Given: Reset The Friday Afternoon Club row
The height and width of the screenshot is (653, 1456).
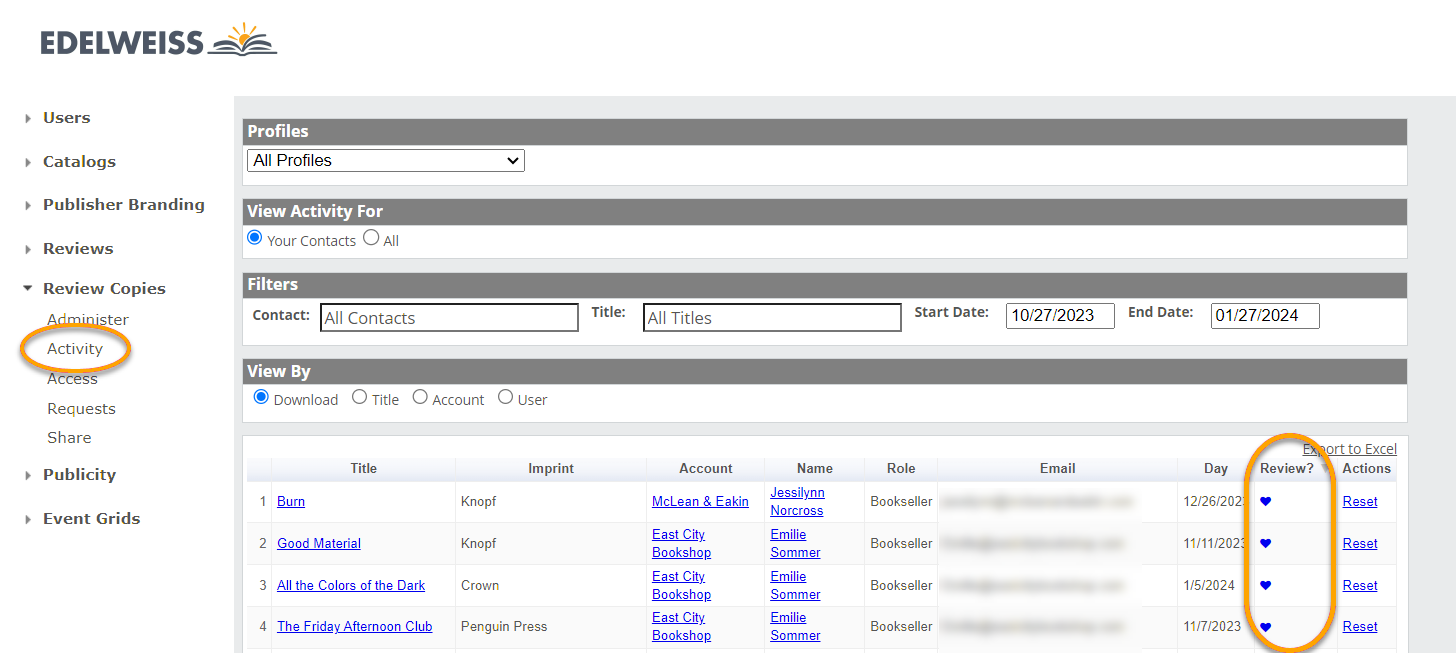Looking at the screenshot, I should click(1360, 627).
